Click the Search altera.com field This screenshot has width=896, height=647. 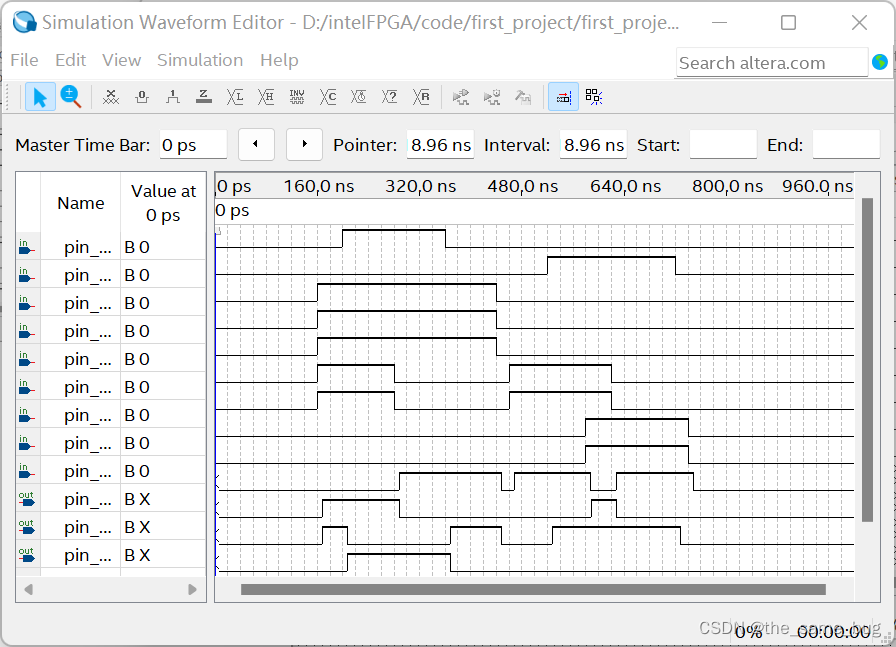(x=771, y=62)
